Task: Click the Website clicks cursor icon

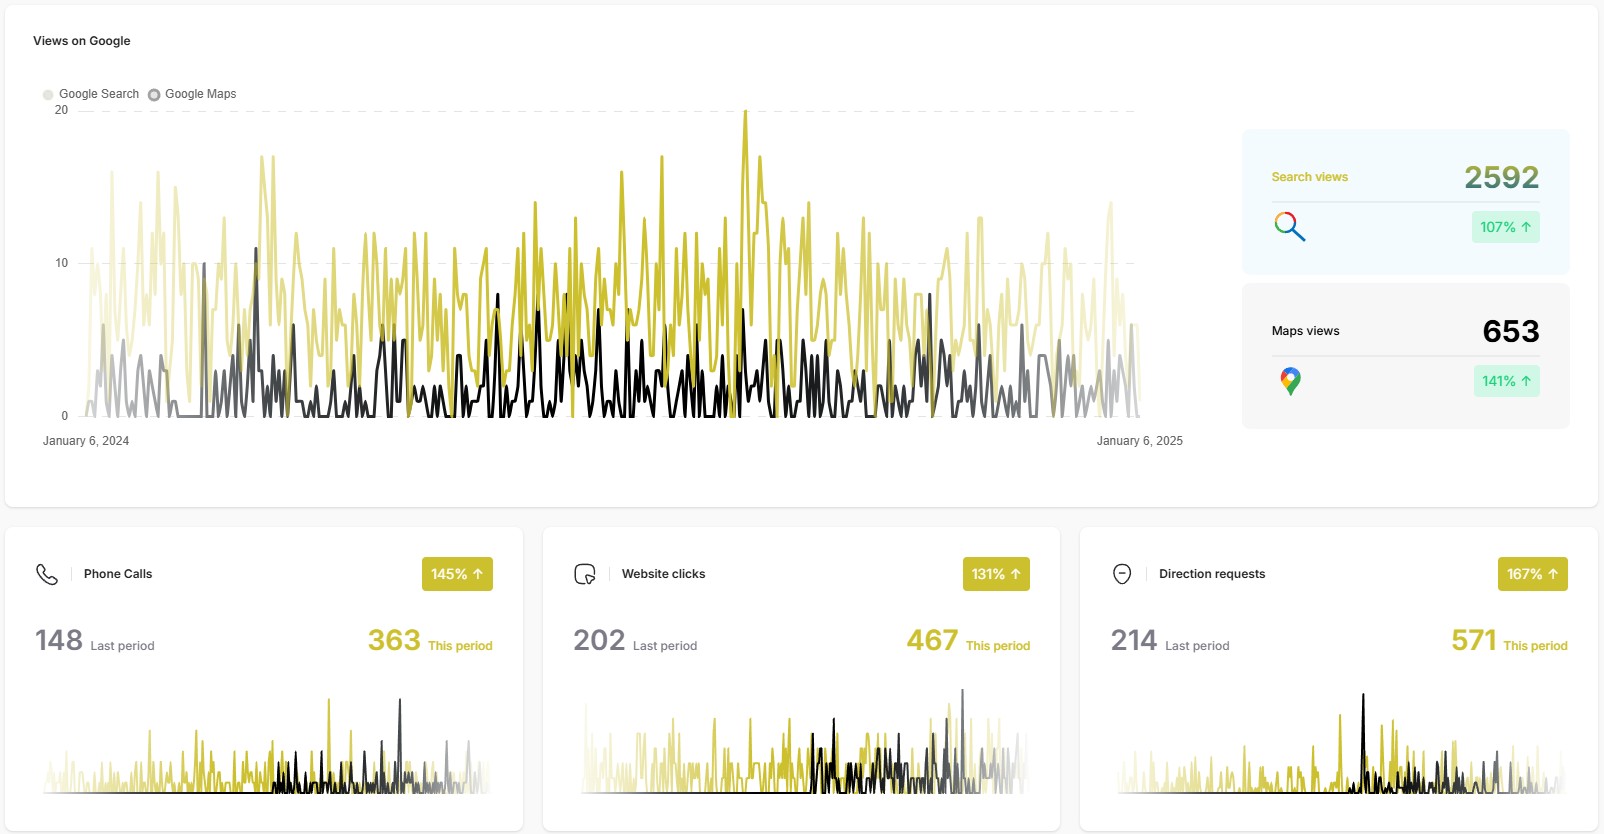Action: tap(585, 574)
